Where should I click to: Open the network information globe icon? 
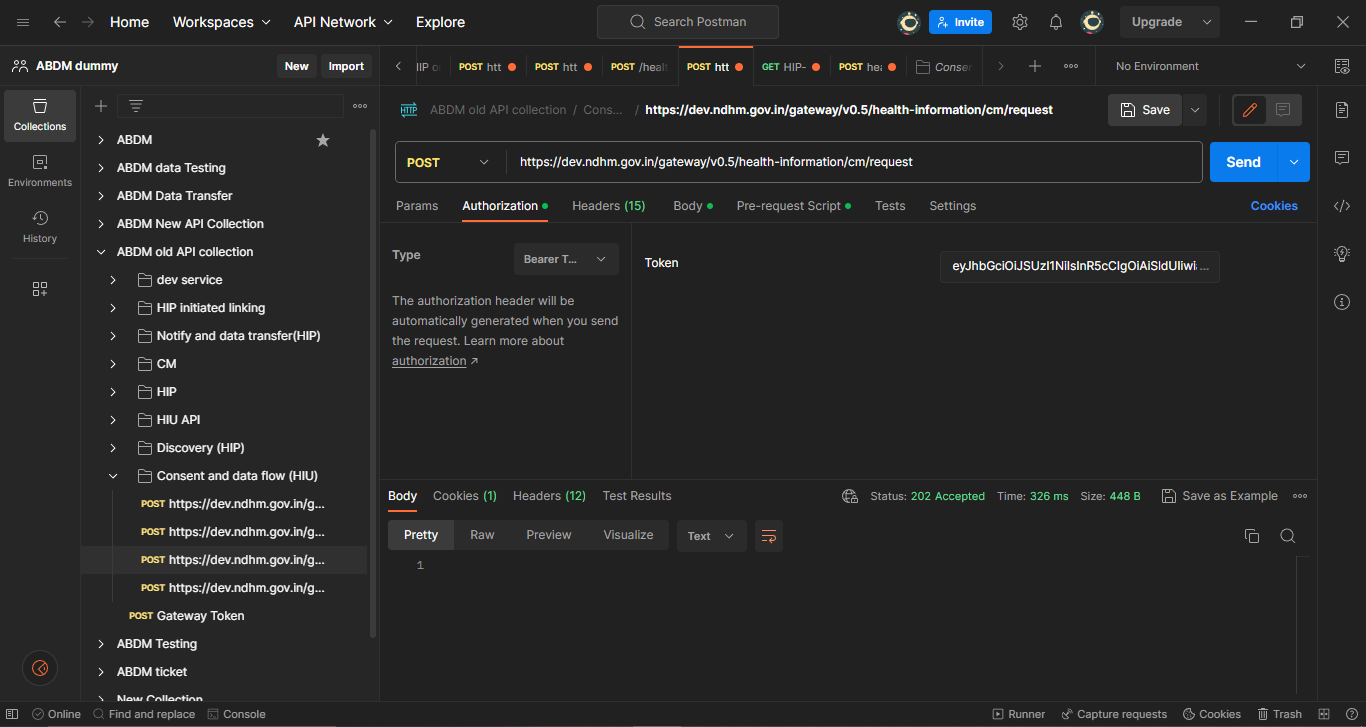pyautogui.click(x=850, y=496)
